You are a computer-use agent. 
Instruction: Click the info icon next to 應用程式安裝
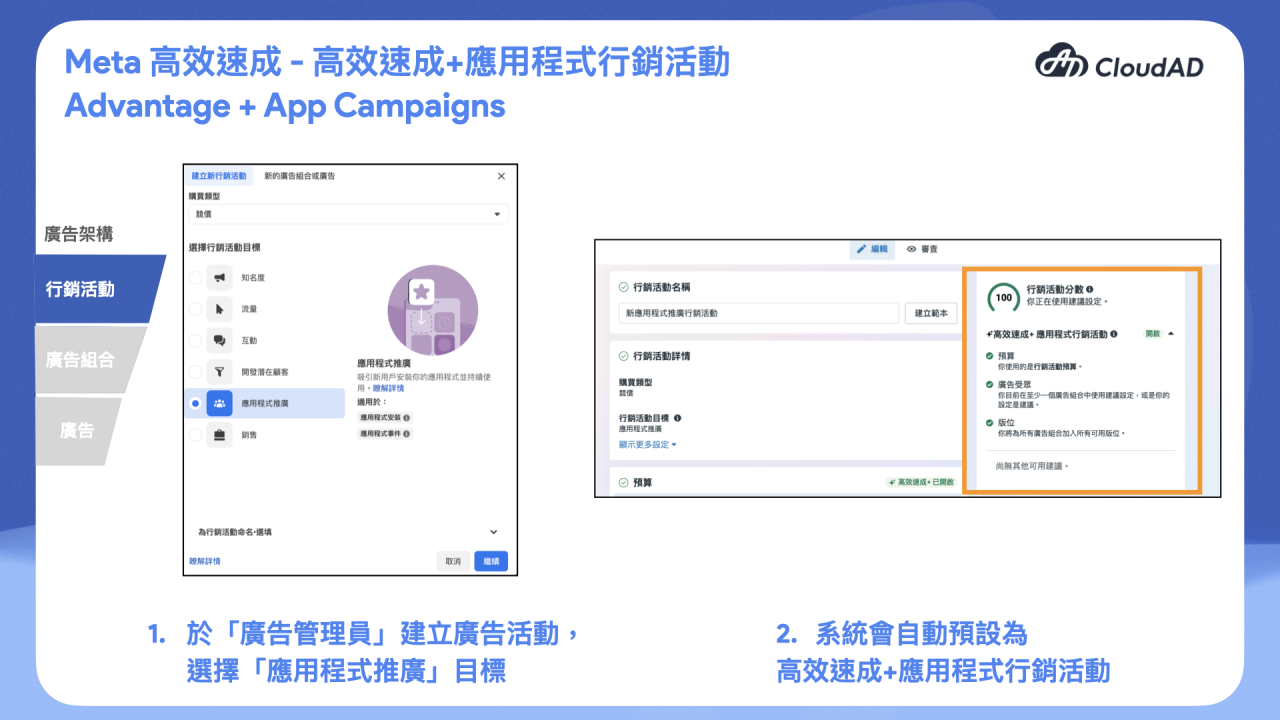point(407,418)
